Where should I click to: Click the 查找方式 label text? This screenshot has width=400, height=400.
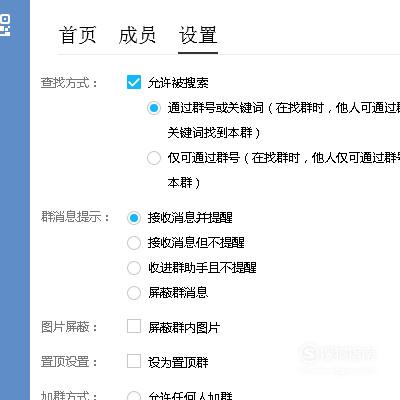tap(69, 83)
